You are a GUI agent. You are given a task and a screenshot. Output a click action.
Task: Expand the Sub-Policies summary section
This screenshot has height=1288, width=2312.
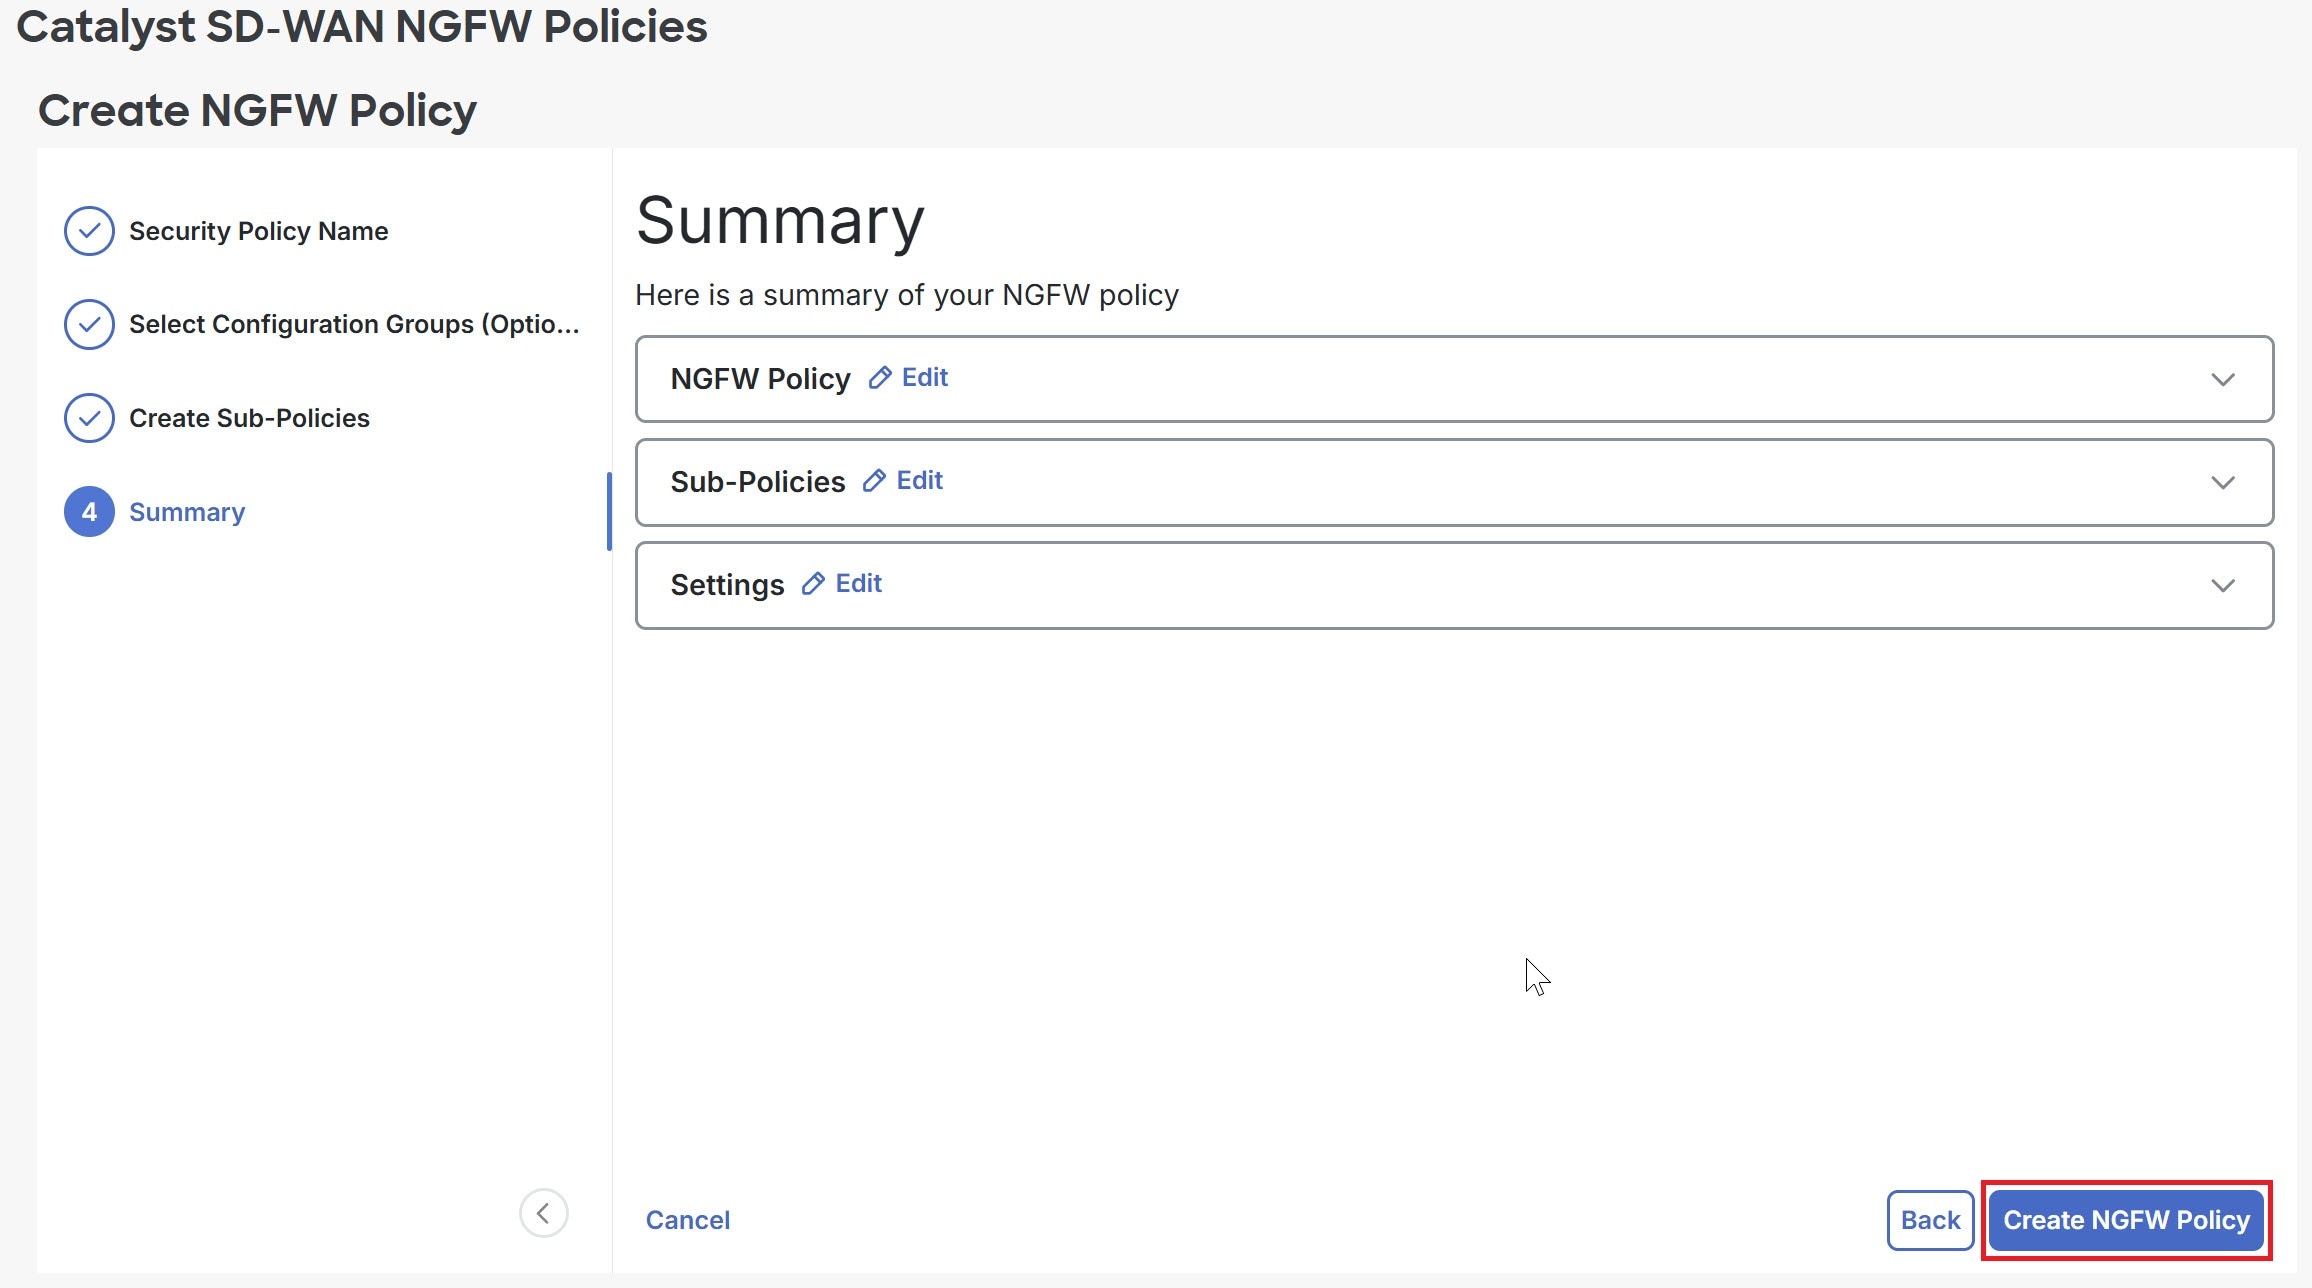click(x=2224, y=483)
